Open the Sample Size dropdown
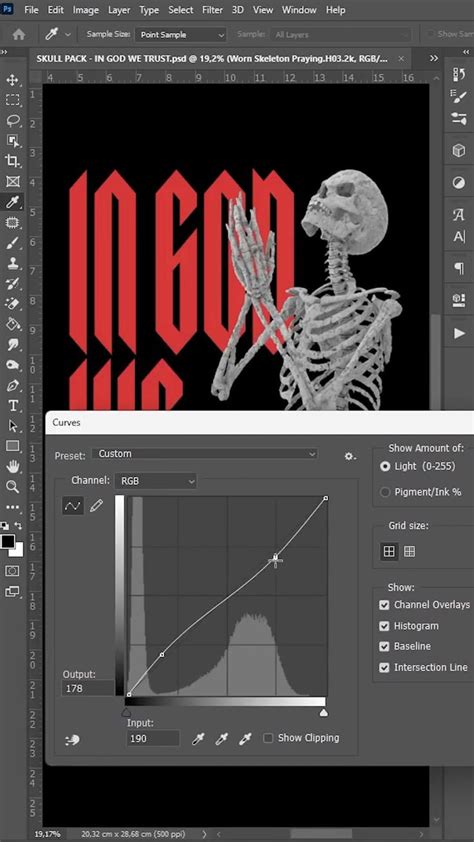Screen dimensions: 474x842 181,34
